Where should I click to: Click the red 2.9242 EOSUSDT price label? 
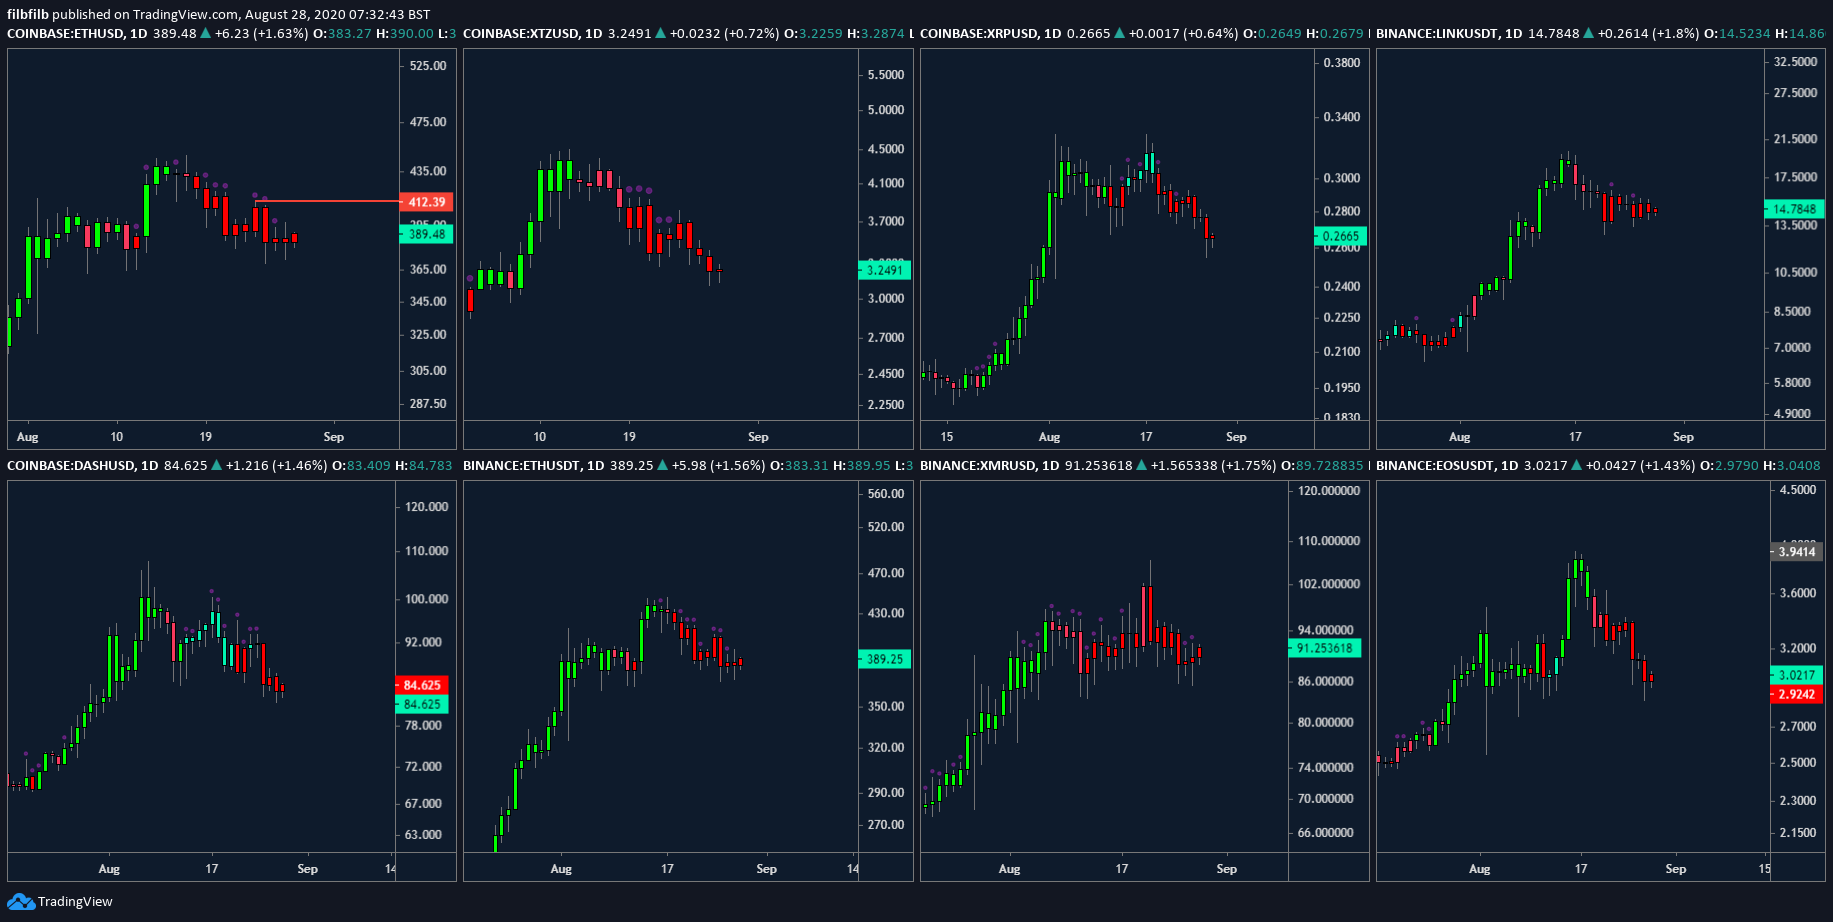click(x=1797, y=694)
